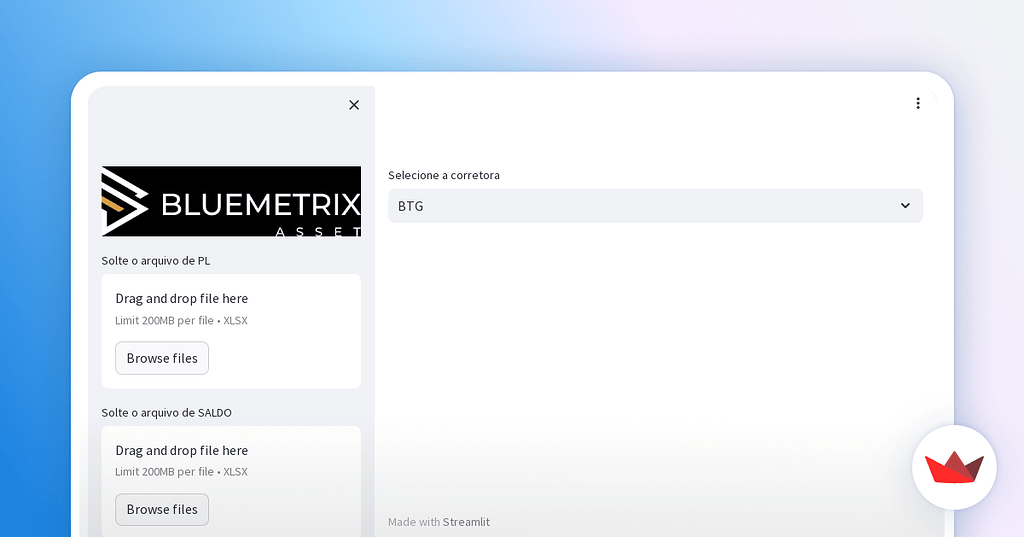Image resolution: width=1024 pixels, height=537 pixels.
Task: Click the SALDO file drag-and-drop area
Action: (231, 481)
